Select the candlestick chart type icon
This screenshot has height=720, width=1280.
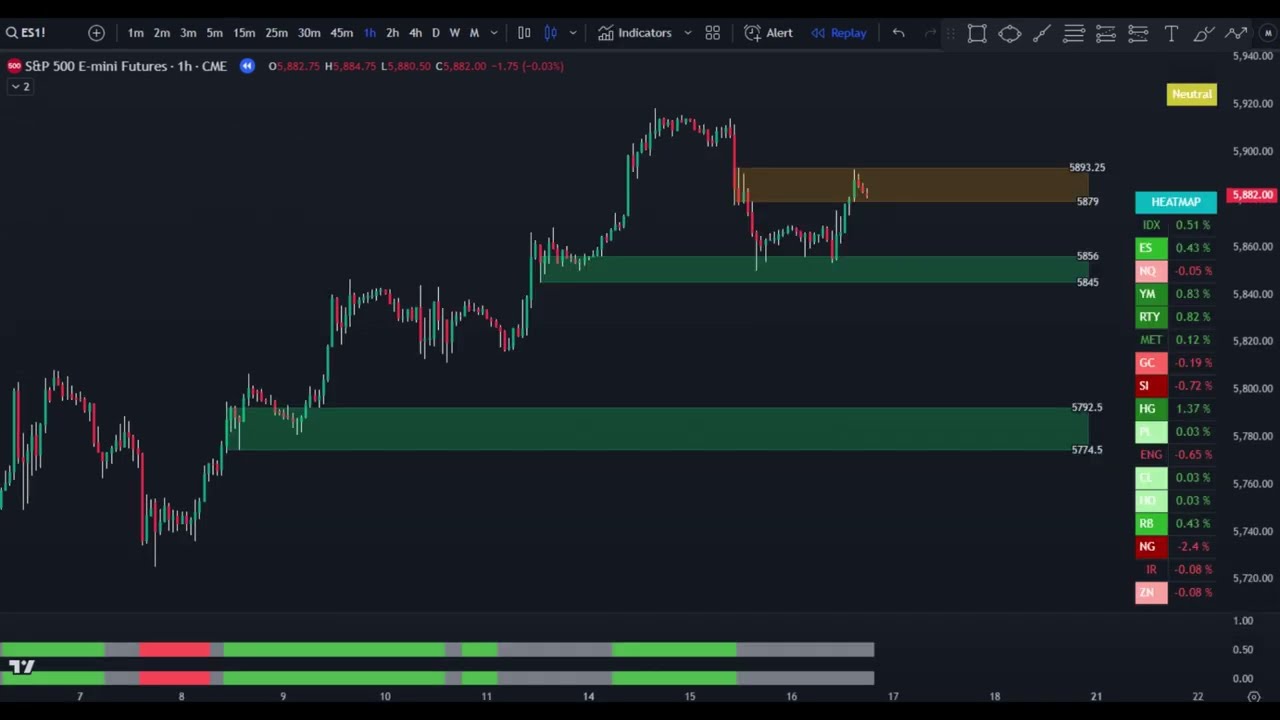(550, 33)
